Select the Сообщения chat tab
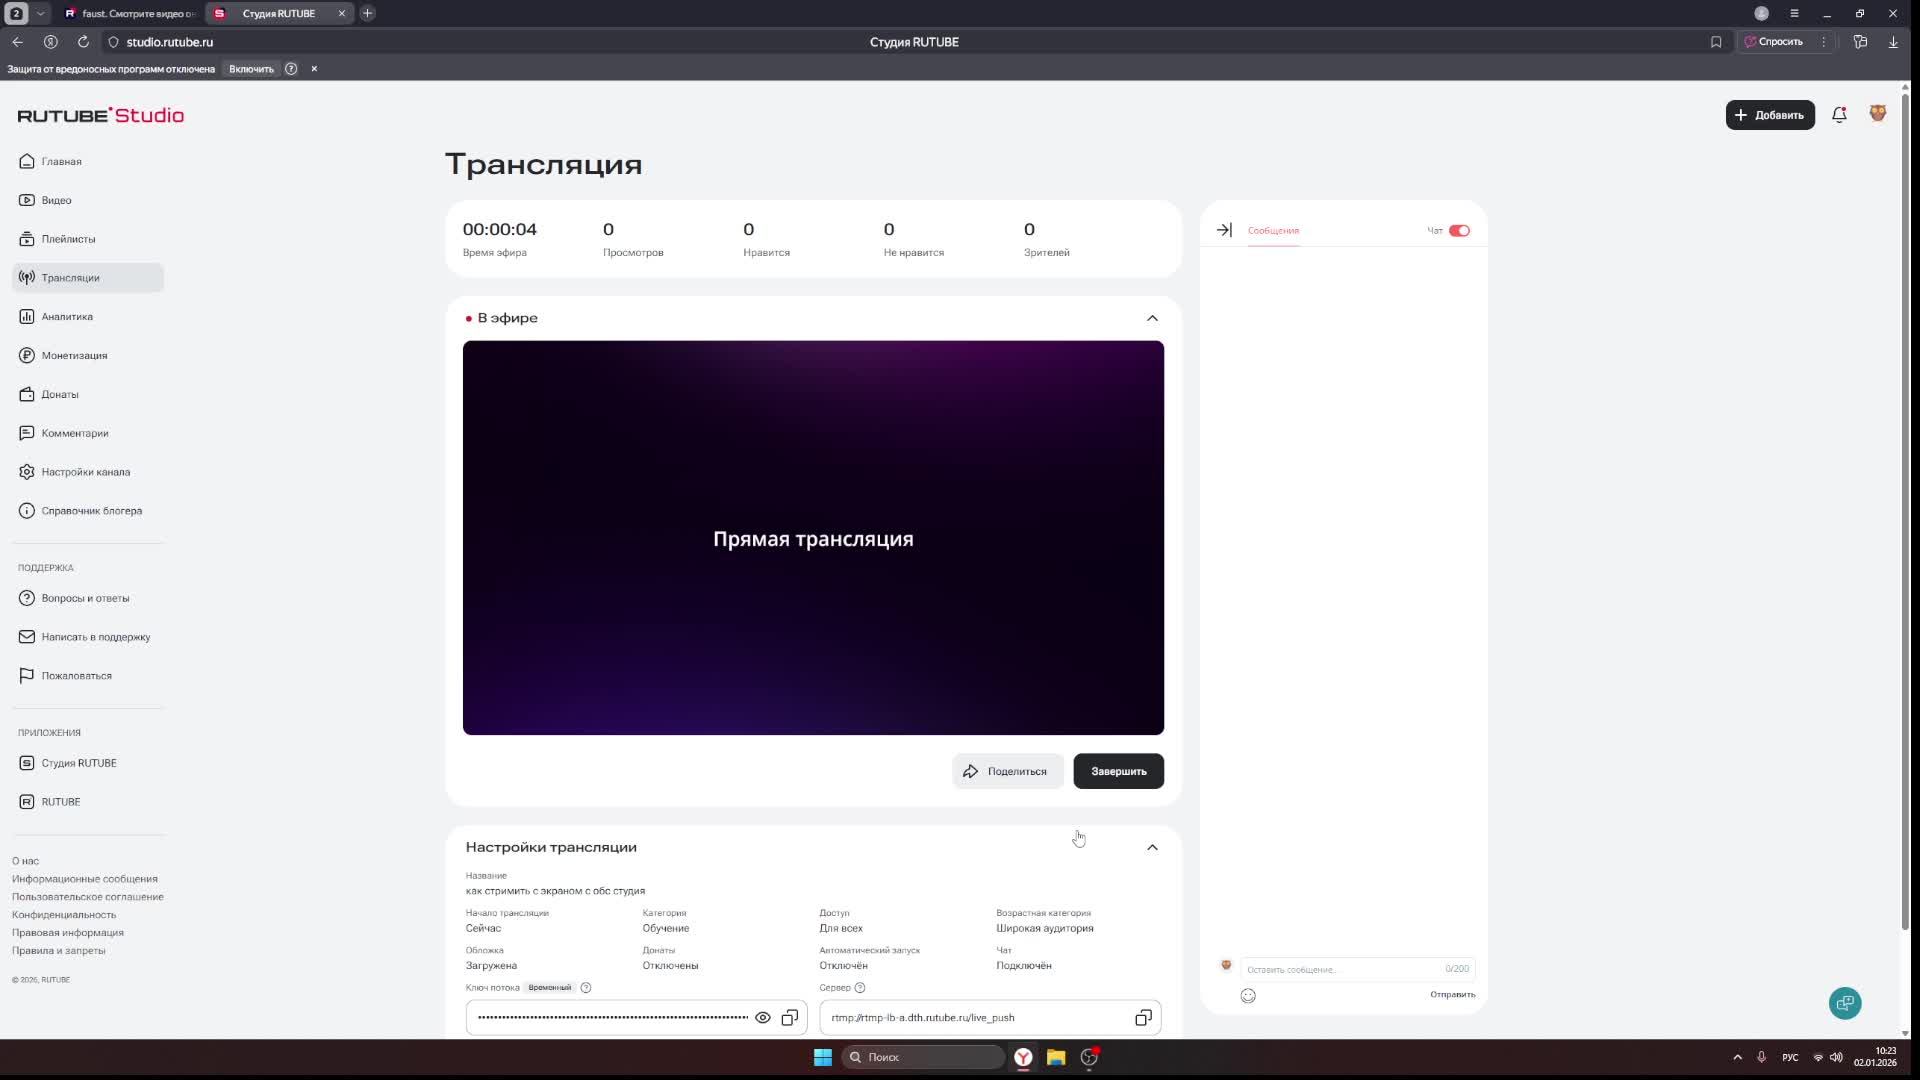The image size is (1920, 1080). coord(1273,231)
